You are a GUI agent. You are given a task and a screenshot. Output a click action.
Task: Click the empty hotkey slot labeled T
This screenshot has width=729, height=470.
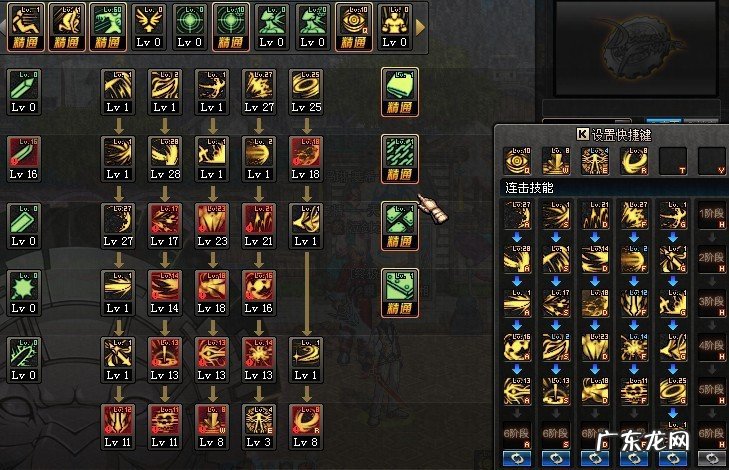[673, 160]
